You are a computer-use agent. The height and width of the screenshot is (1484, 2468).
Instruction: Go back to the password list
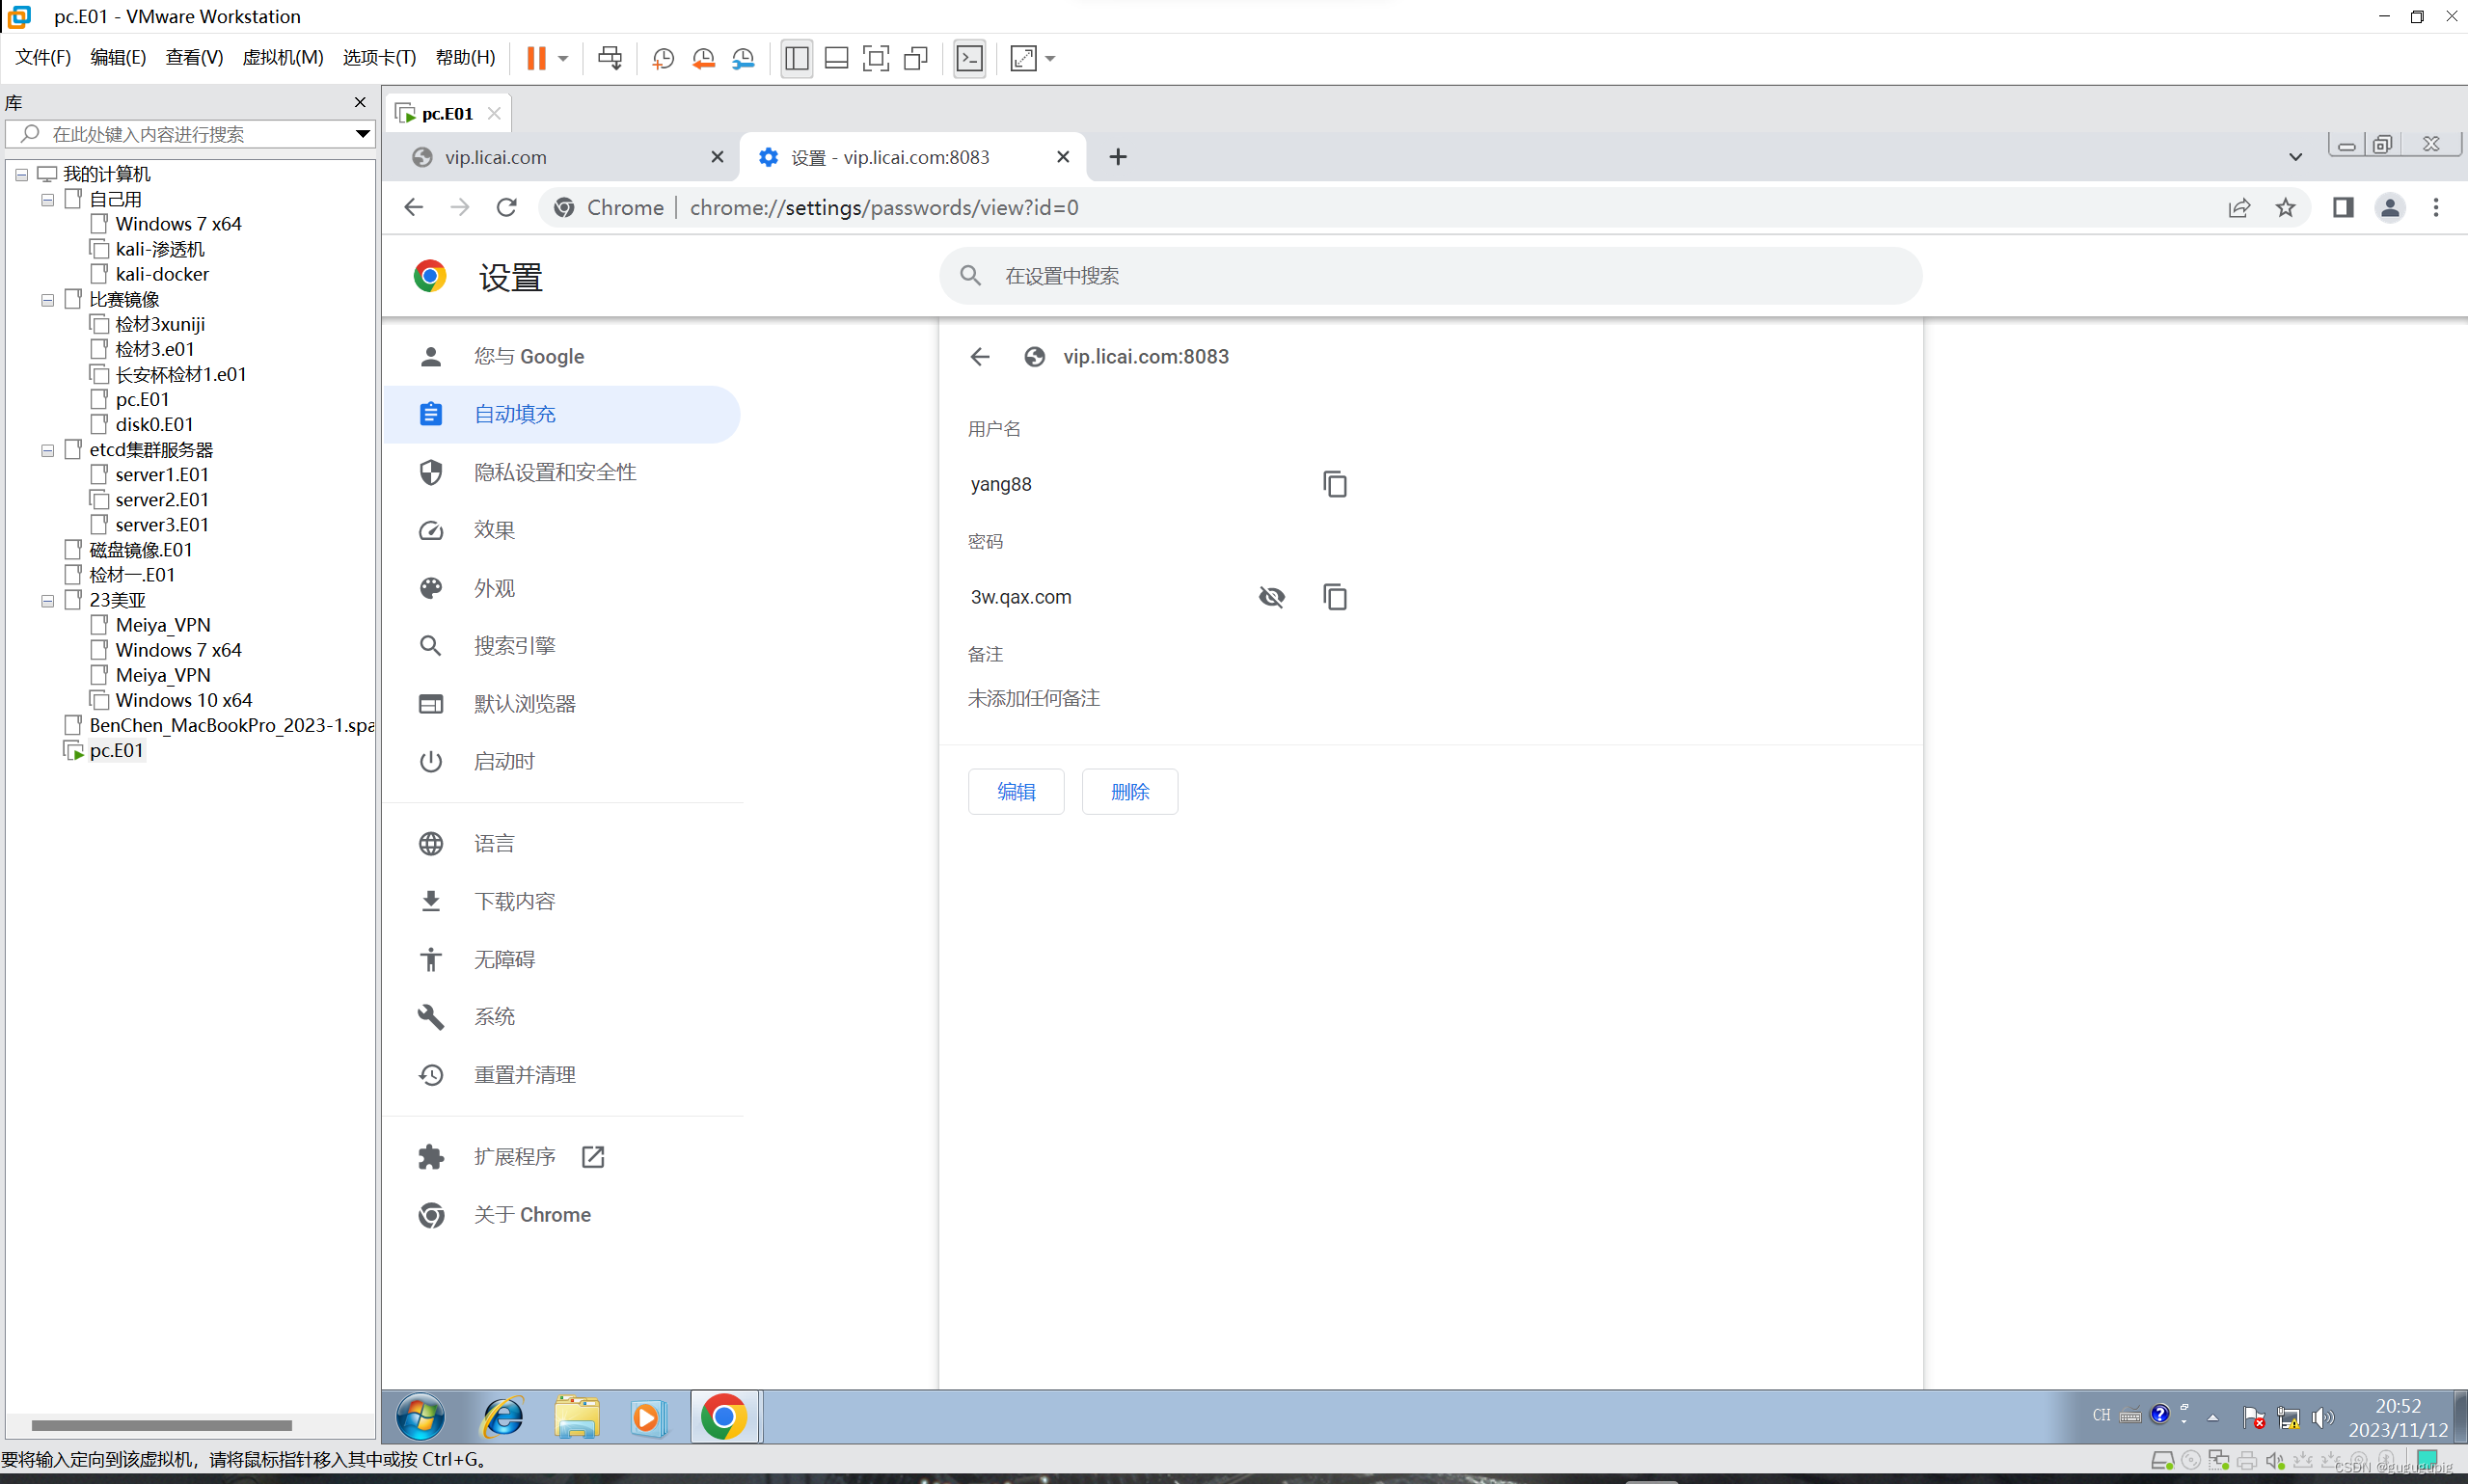tap(979, 357)
